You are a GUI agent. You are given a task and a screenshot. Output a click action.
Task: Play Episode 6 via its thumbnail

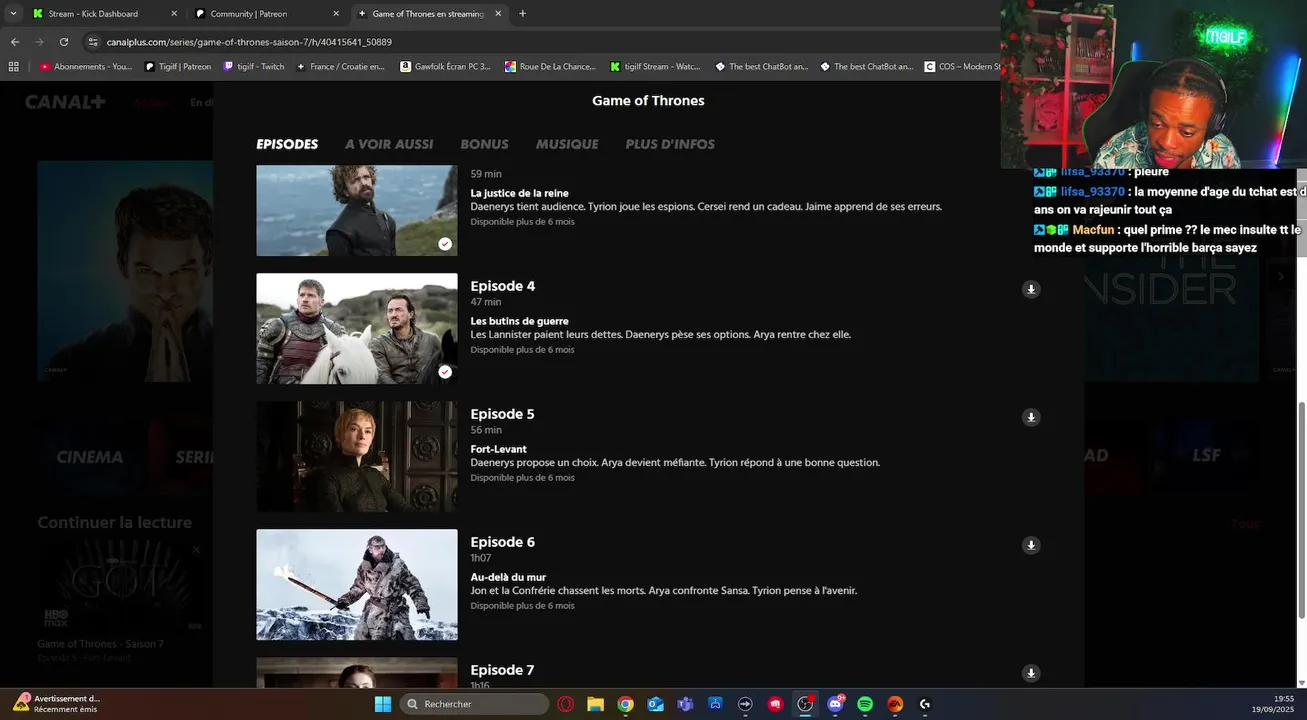coord(357,585)
